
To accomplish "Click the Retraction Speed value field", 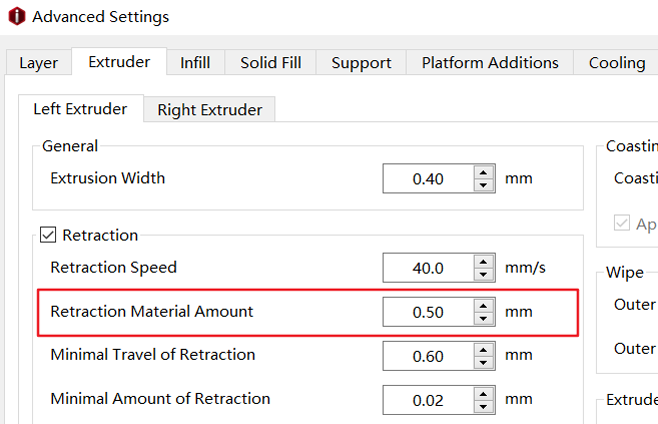I will pos(428,268).
